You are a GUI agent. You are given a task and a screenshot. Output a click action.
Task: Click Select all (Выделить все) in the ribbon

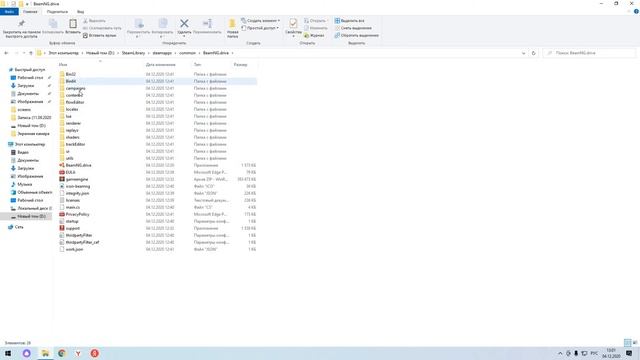click(x=349, y=20)
